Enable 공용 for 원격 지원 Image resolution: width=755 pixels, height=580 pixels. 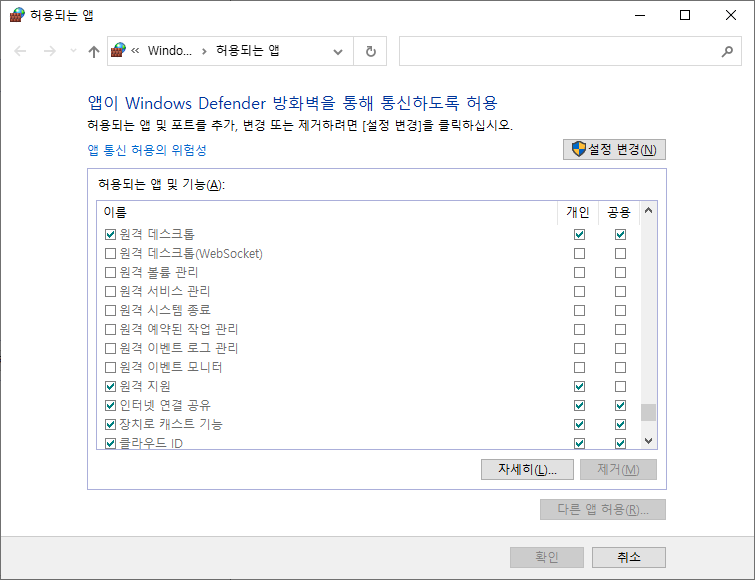[620, 386]
